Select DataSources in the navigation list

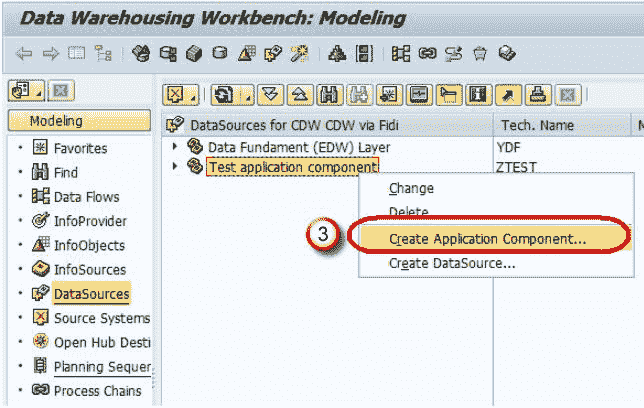[92, 294]
